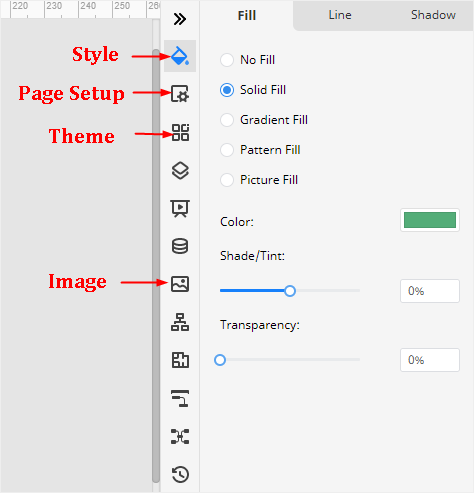Viewport: 474px width, 493px height.
Task: Click the 'Color:' label text
Action: point(237,222)
